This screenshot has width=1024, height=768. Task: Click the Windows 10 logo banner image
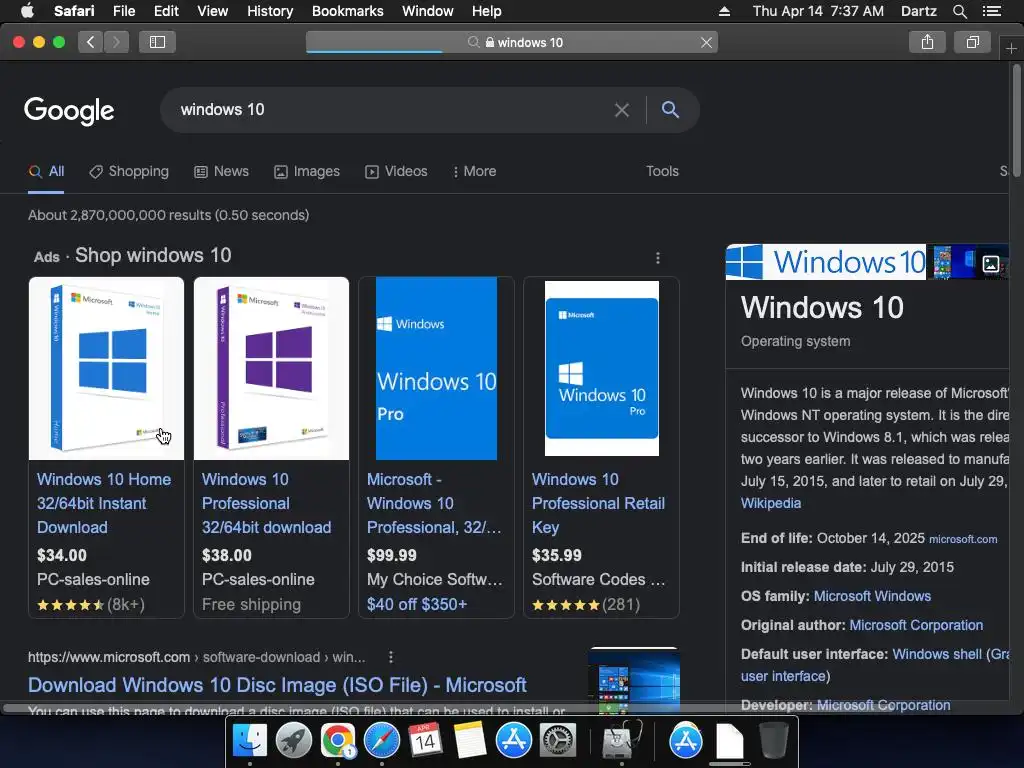tap(825, 262)
